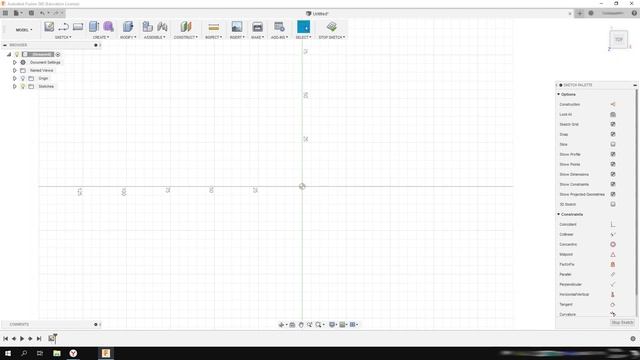
Task: Select the Add-Ins scripts icon
Action: 279,27
